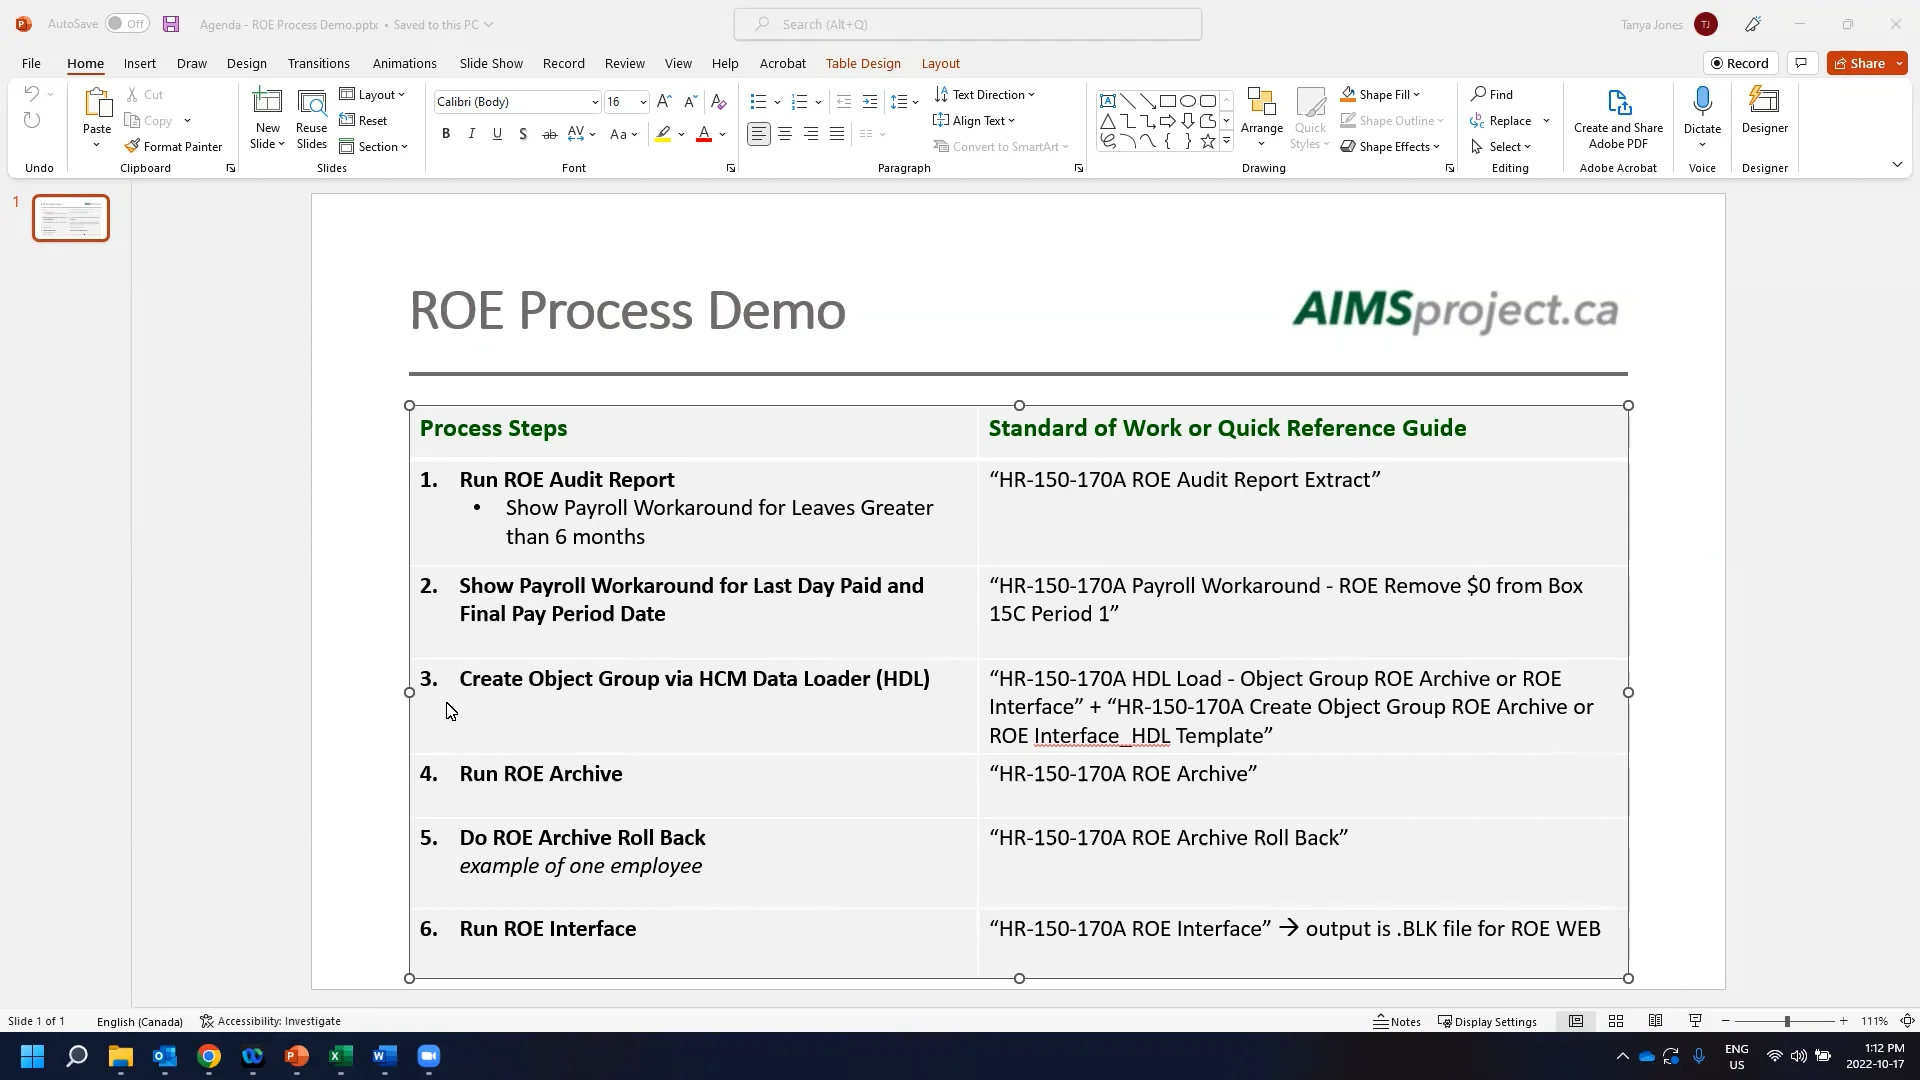
Task: Open Layout contextual tab
Action: 940,63
